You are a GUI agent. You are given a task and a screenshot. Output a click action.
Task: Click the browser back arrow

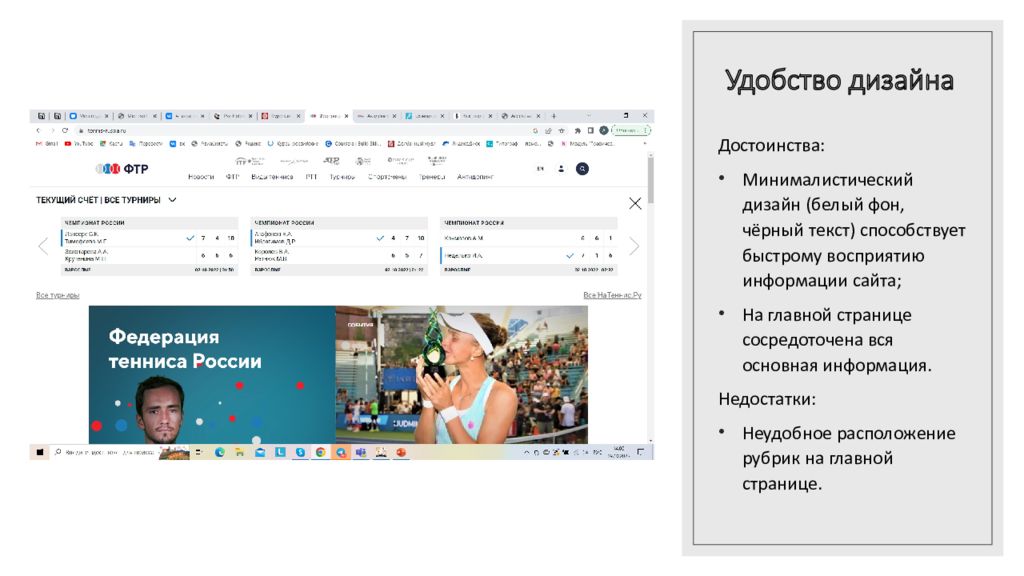click(38, 131)
